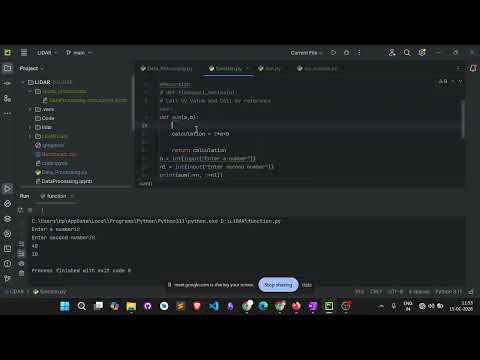Switch to the fourth editor tab
Screen dimensions: 480x360
click(317, 69)
